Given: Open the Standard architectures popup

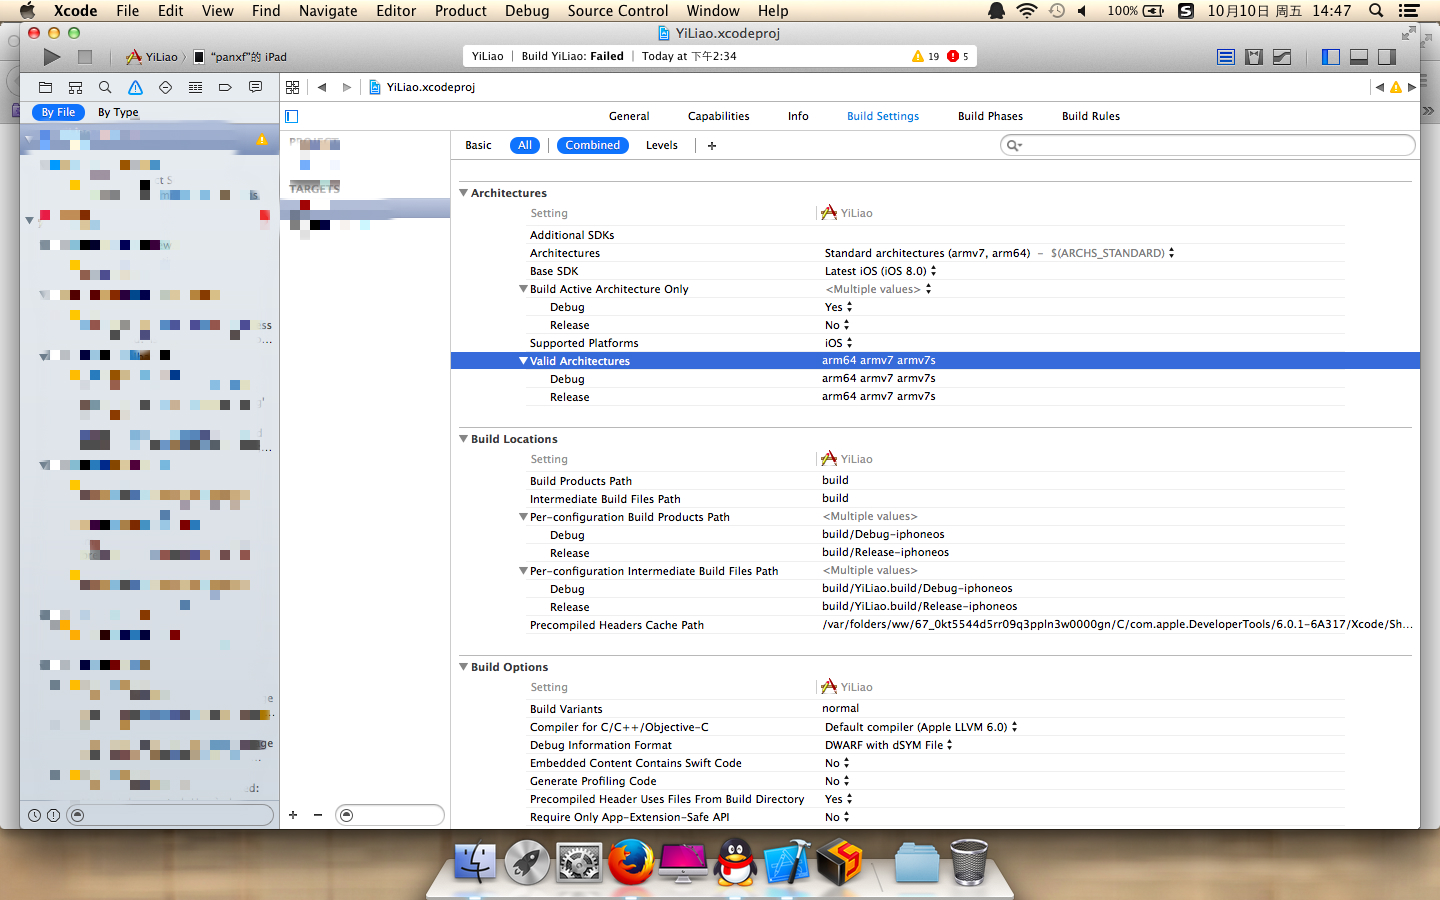Looking at the screenshot, I should 999,253.
